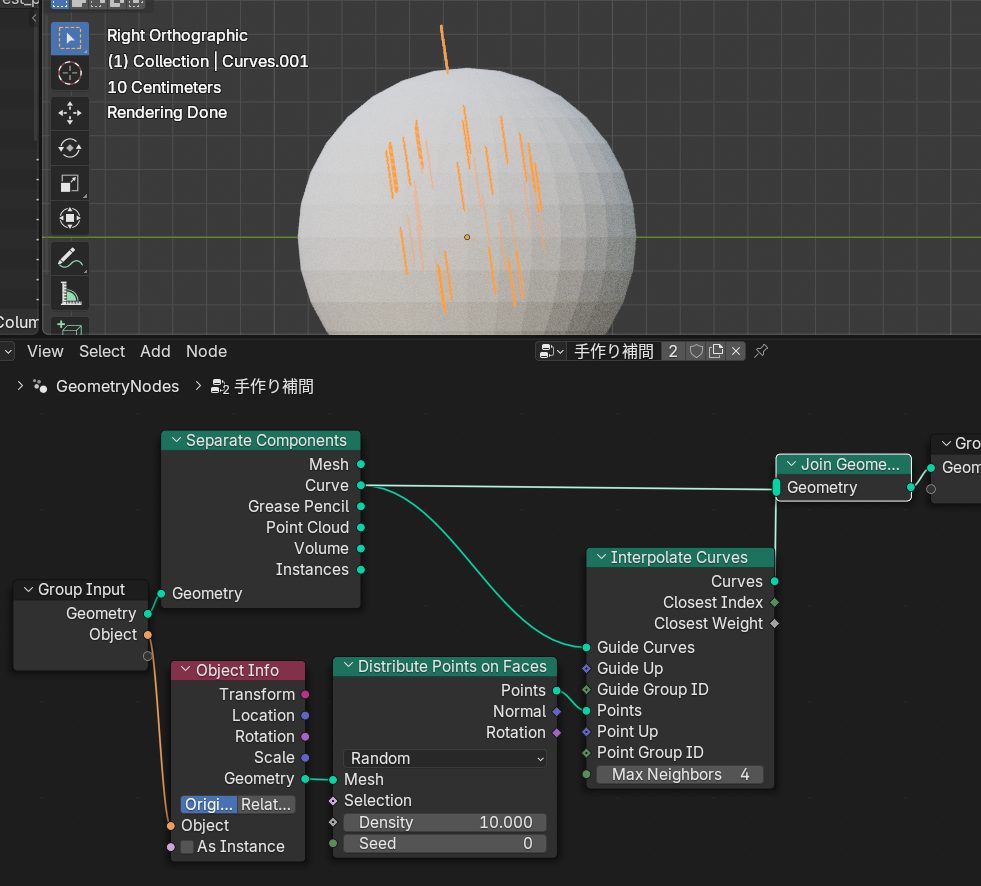Click the Density value field
This screenshot has height=886, width=981.
click(445, 822)
